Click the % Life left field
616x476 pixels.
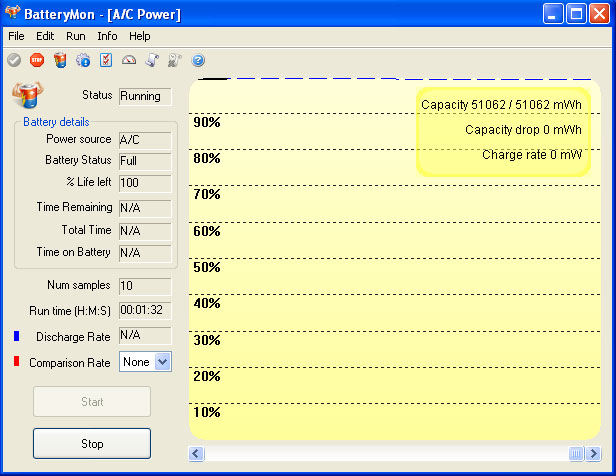pos(145,183)
